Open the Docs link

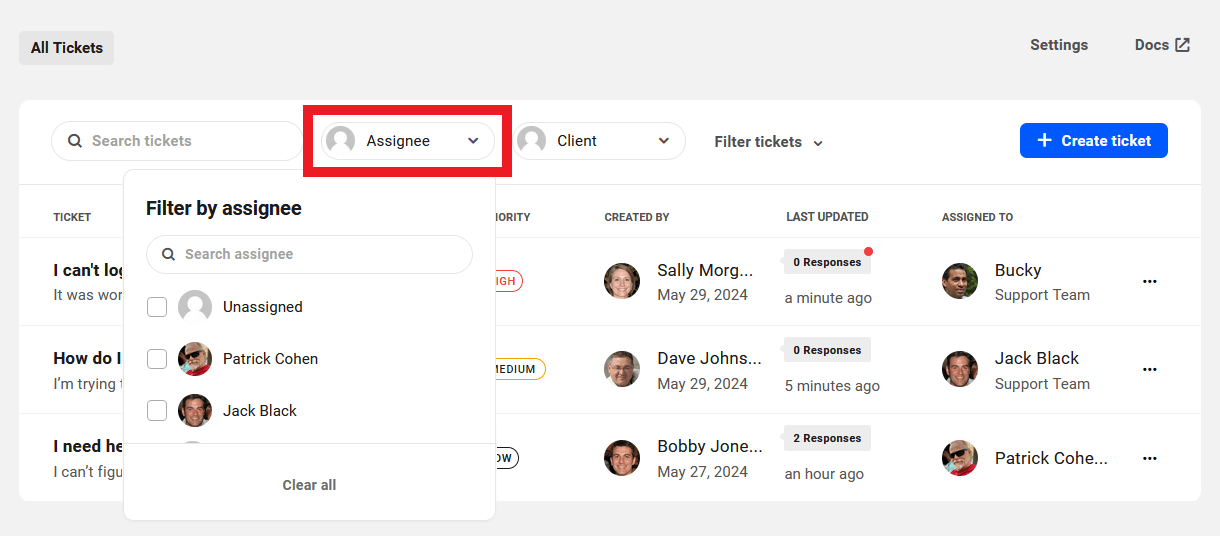pos(1152,45)
